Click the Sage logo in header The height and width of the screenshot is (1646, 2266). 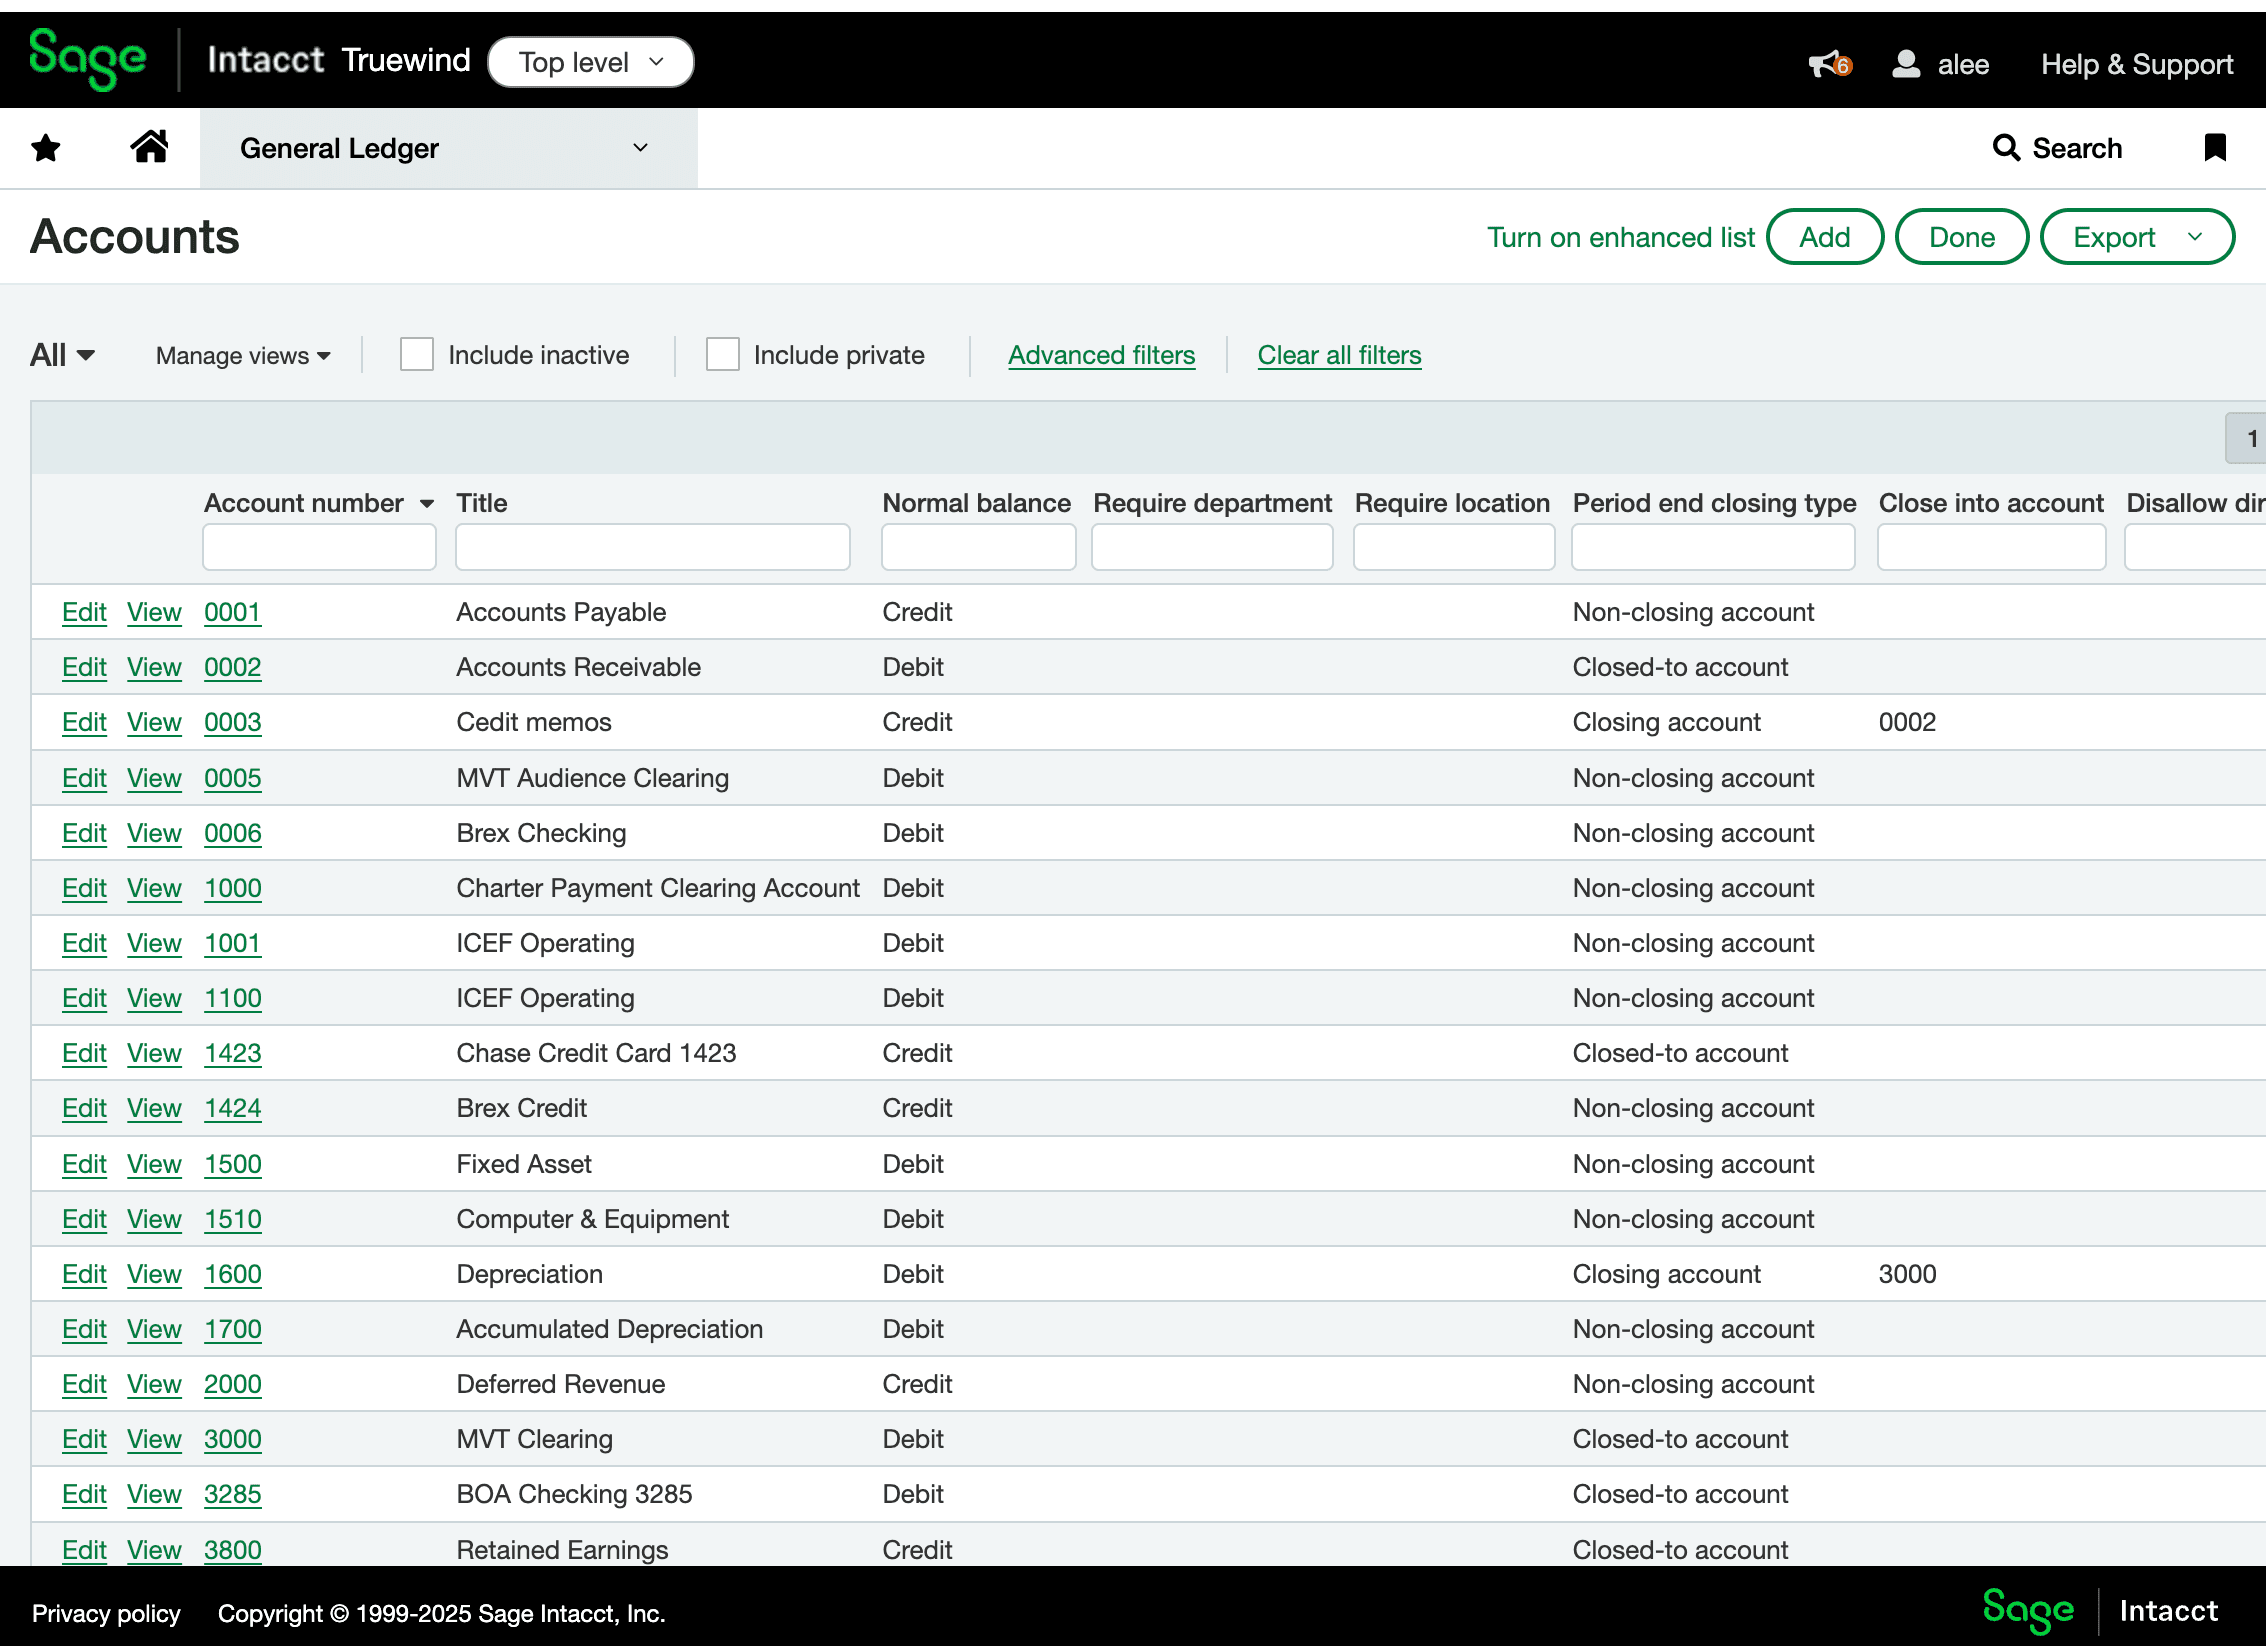[87, 60]
